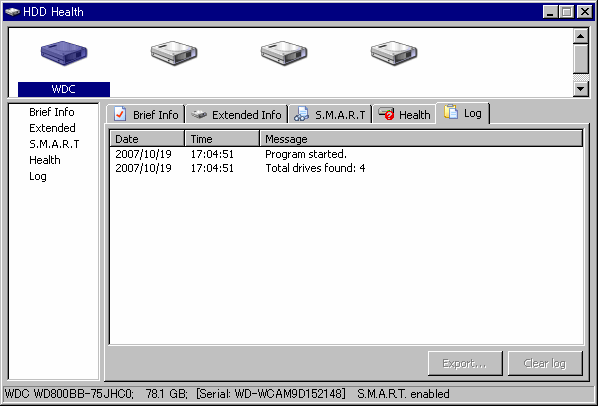598x406 pixels.
Task: Select the blue WDC drive icon
Action: (x=64, y=53)
